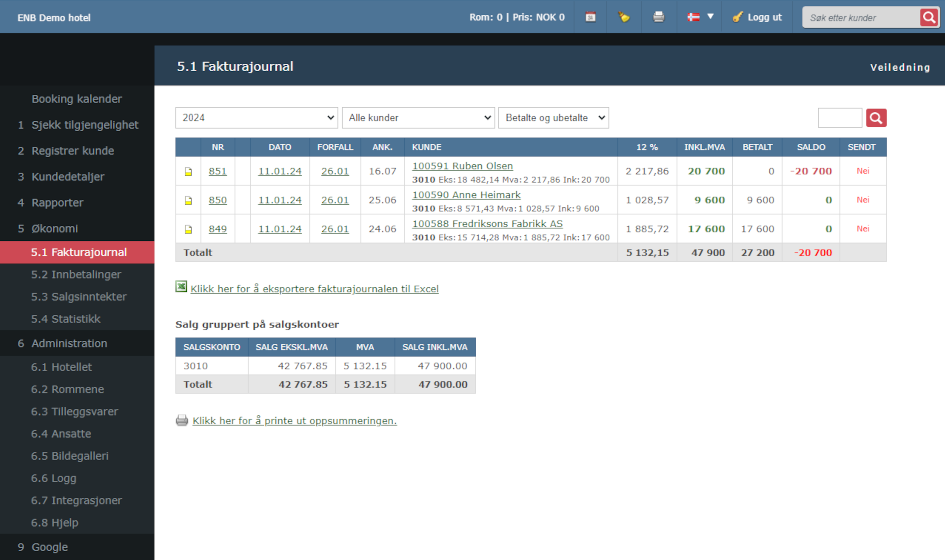Open the year 2024 dropdown
This screenshot has height=560, width=945.
(256, 118)
